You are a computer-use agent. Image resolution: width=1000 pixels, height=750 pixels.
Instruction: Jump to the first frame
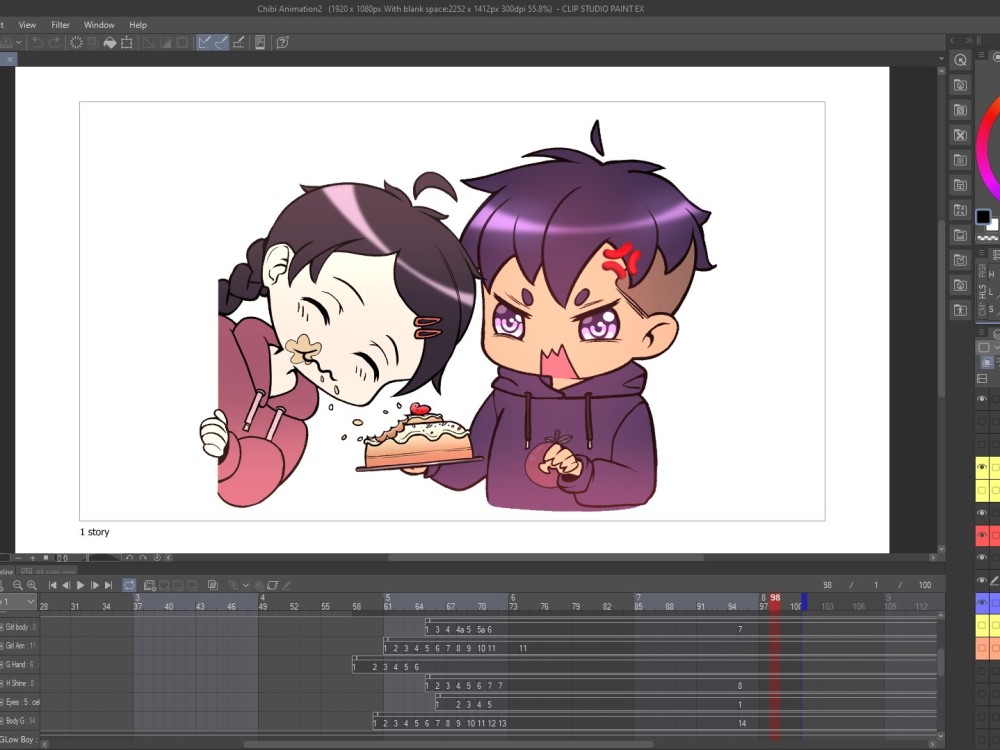tap(52, 585)
